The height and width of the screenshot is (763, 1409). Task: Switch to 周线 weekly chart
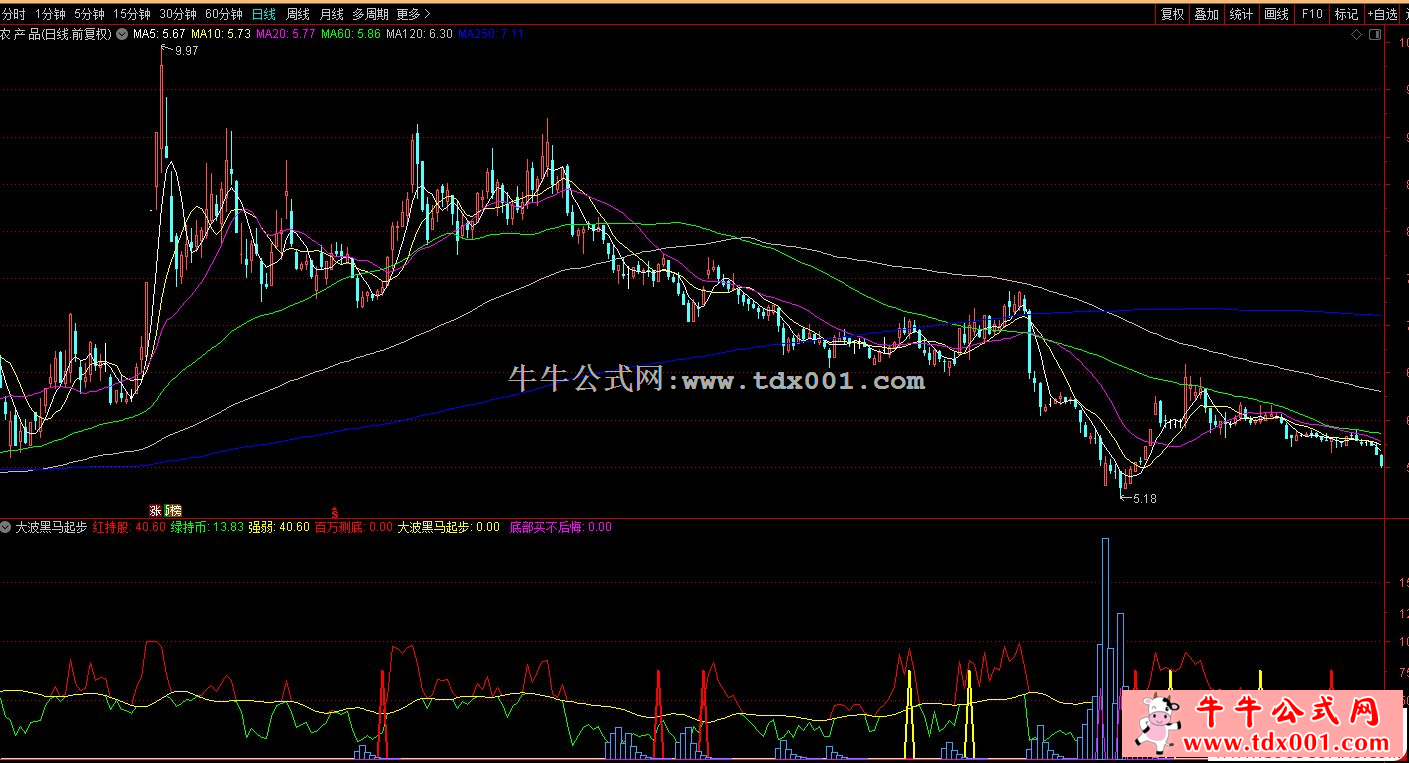(298, 14)
